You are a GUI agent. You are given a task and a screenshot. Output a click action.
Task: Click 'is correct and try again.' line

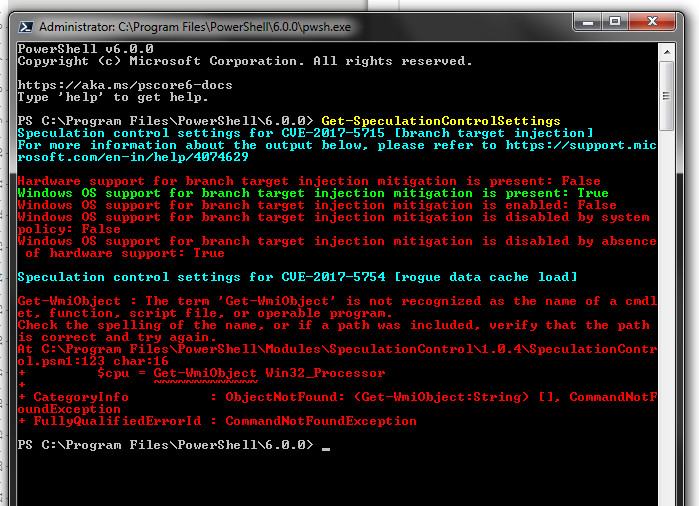pos(117,337)
